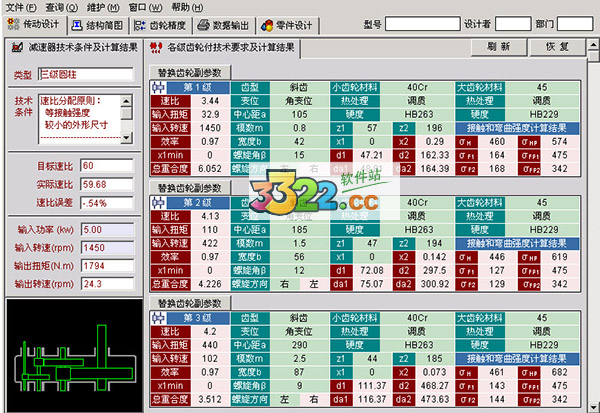This screenshot has width=600, height=413.
Task: Click the 输出转速 field showing 24.3
Action: [x=108, y=284]
